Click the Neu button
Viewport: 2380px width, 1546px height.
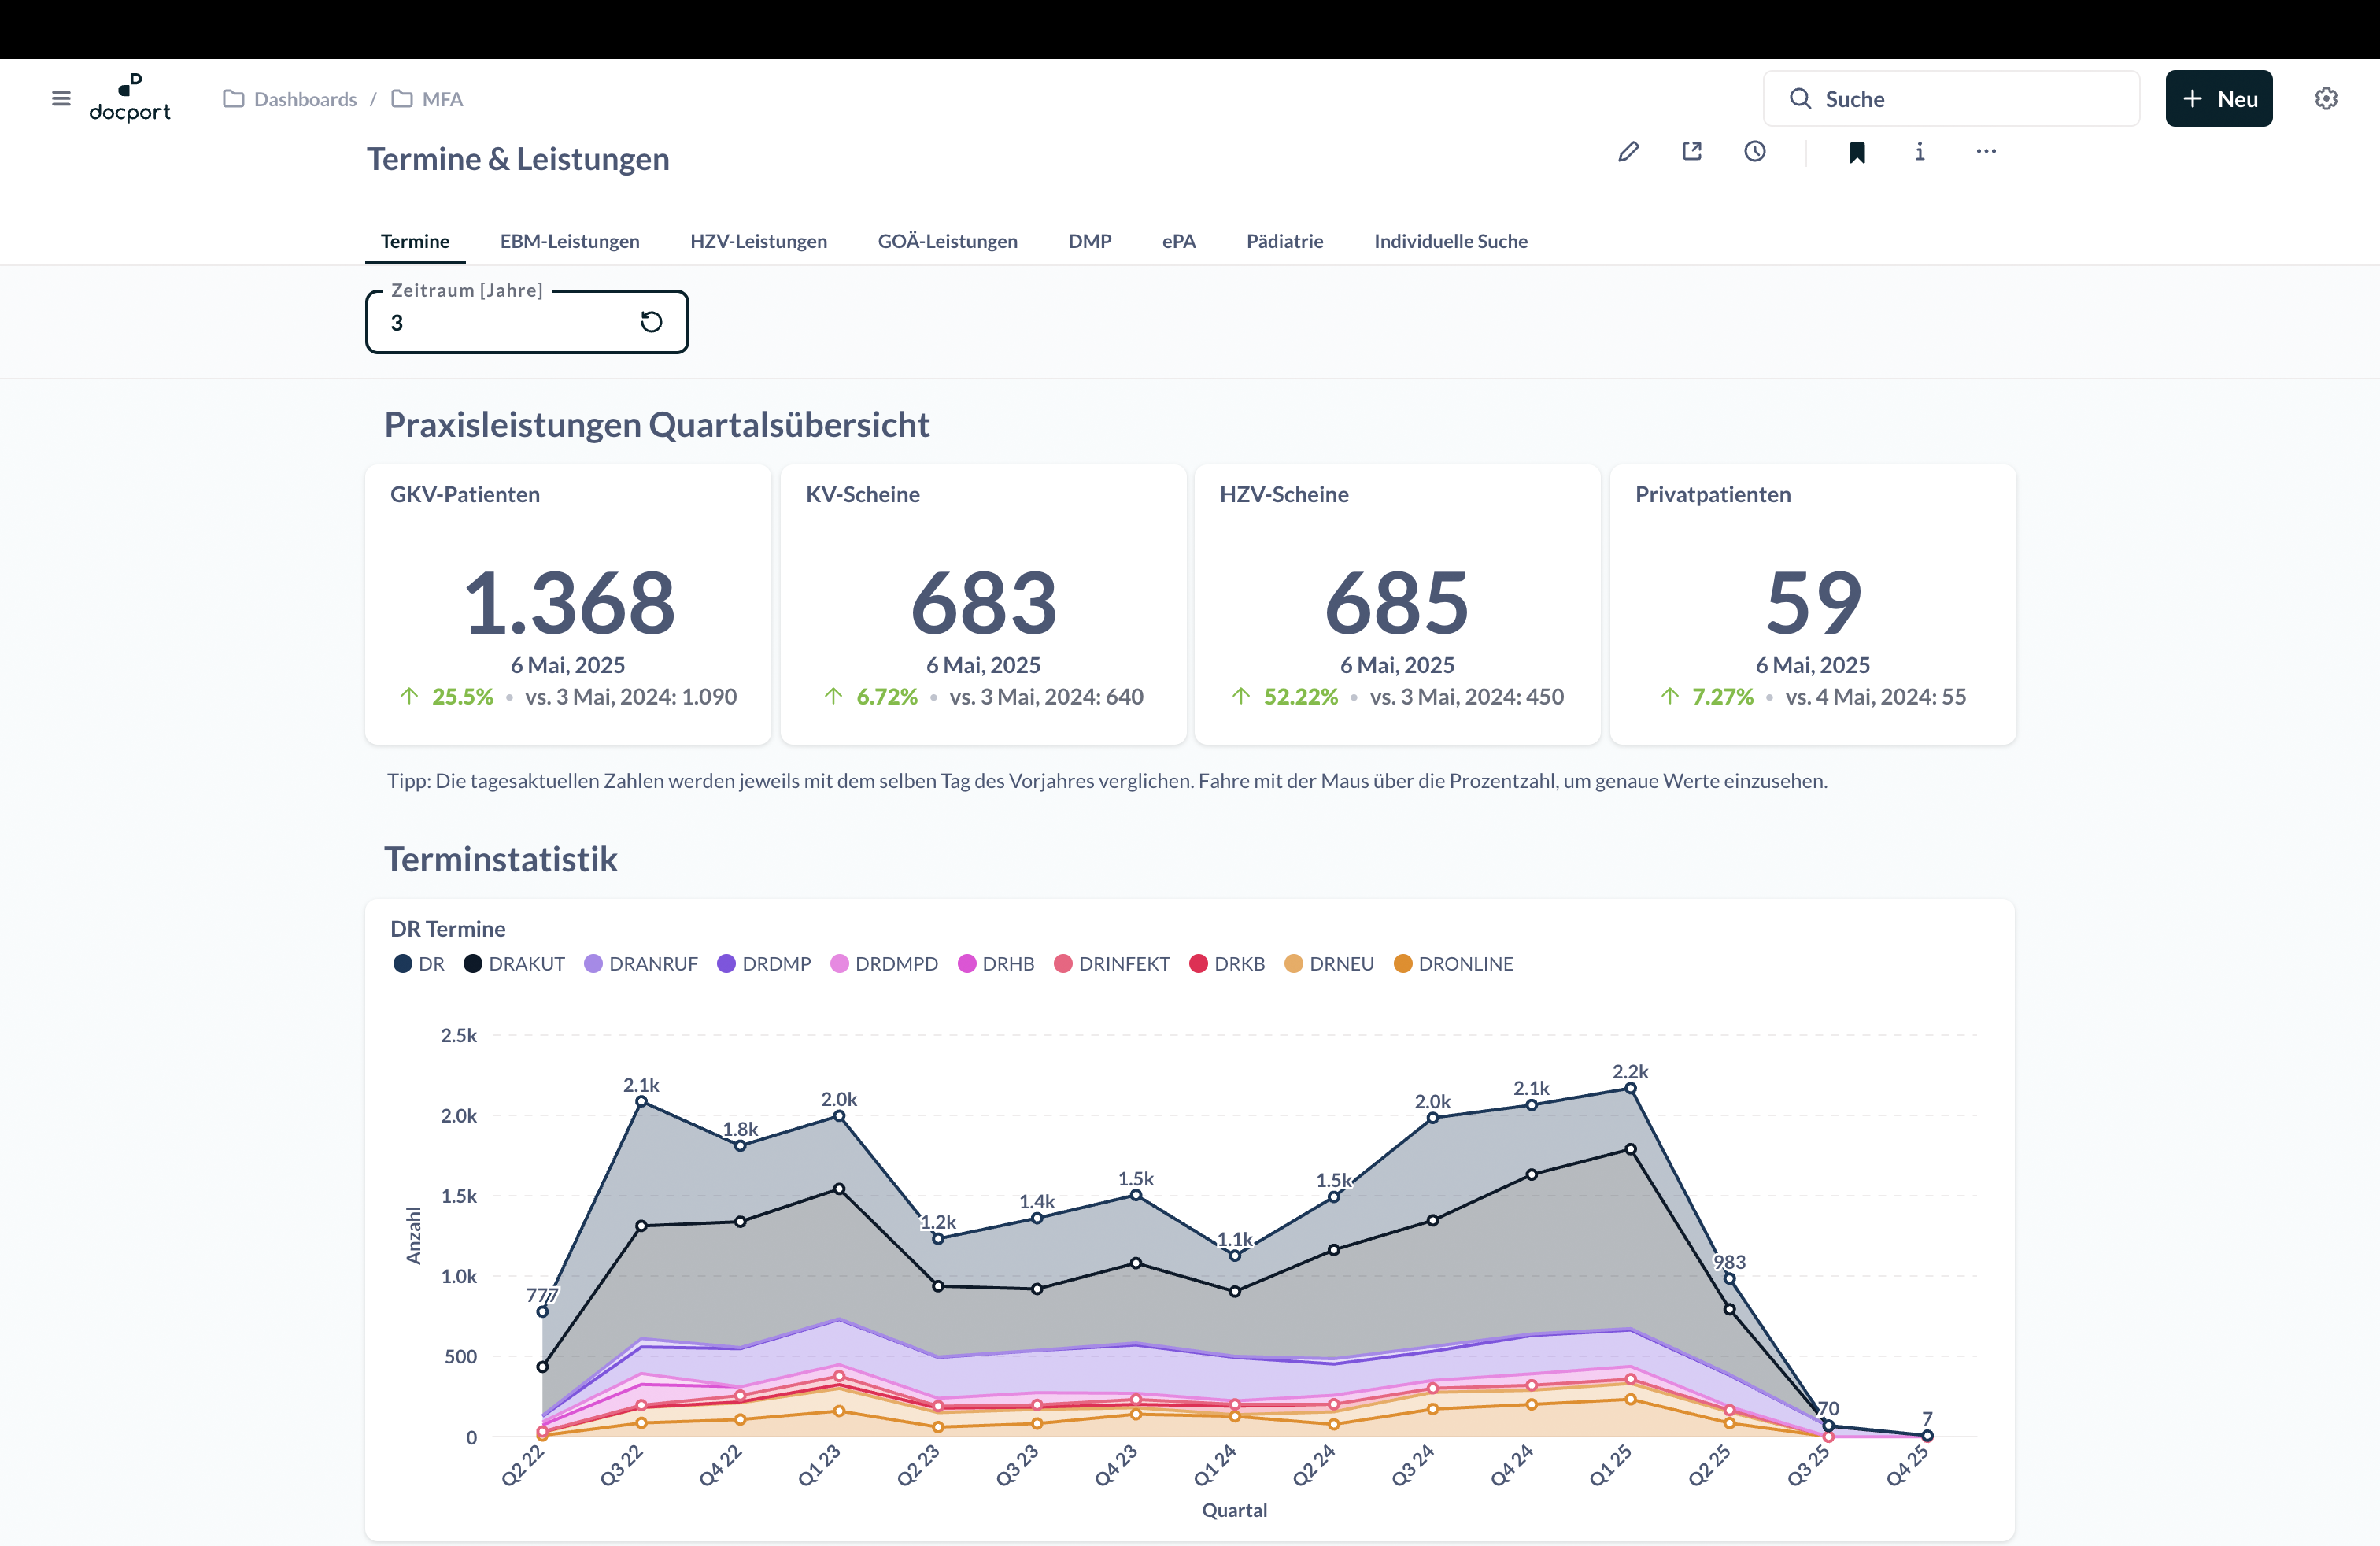click(x=2218, y=98)
